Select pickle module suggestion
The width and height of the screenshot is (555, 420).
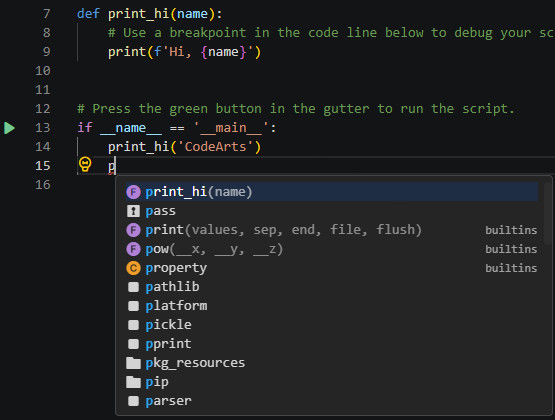point(332,325)
